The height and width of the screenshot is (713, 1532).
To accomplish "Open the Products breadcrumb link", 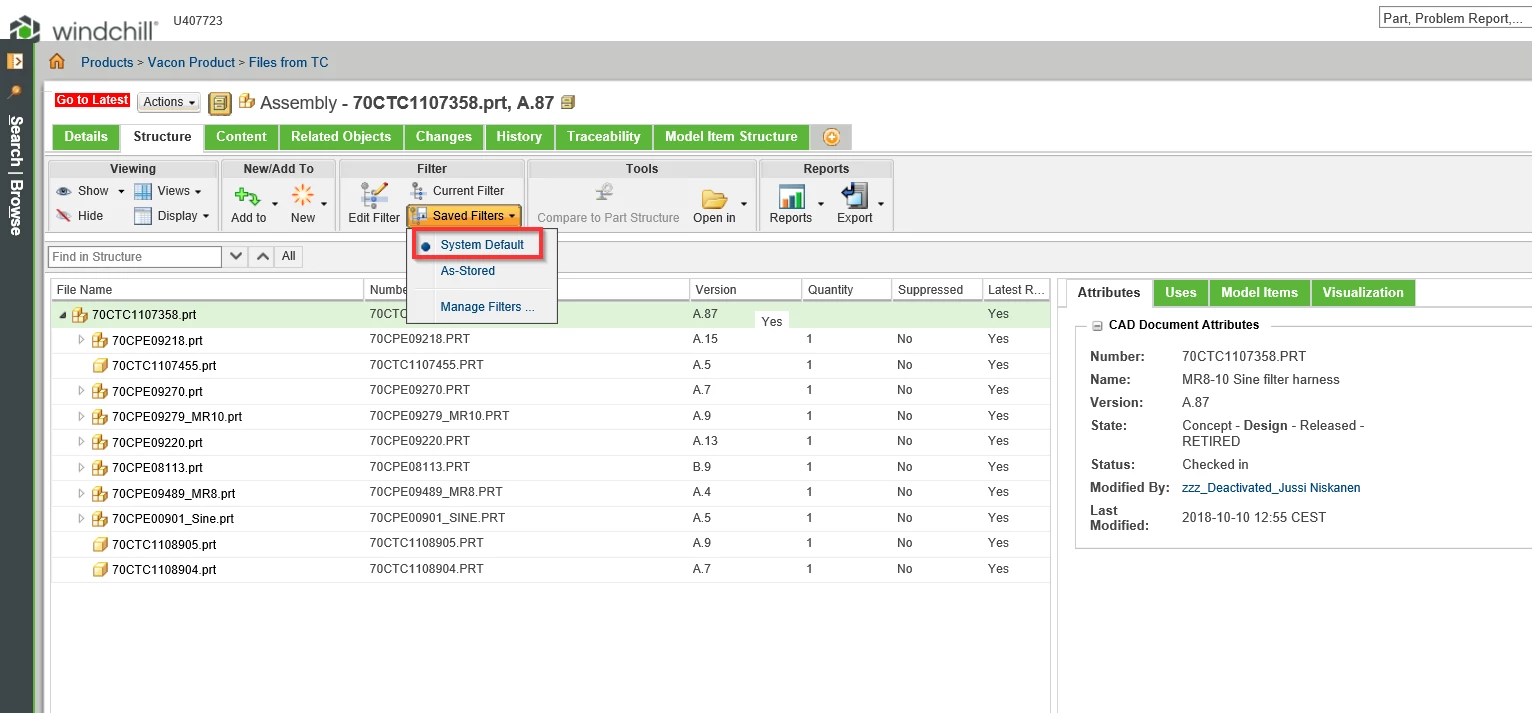I will pos(107,62).
